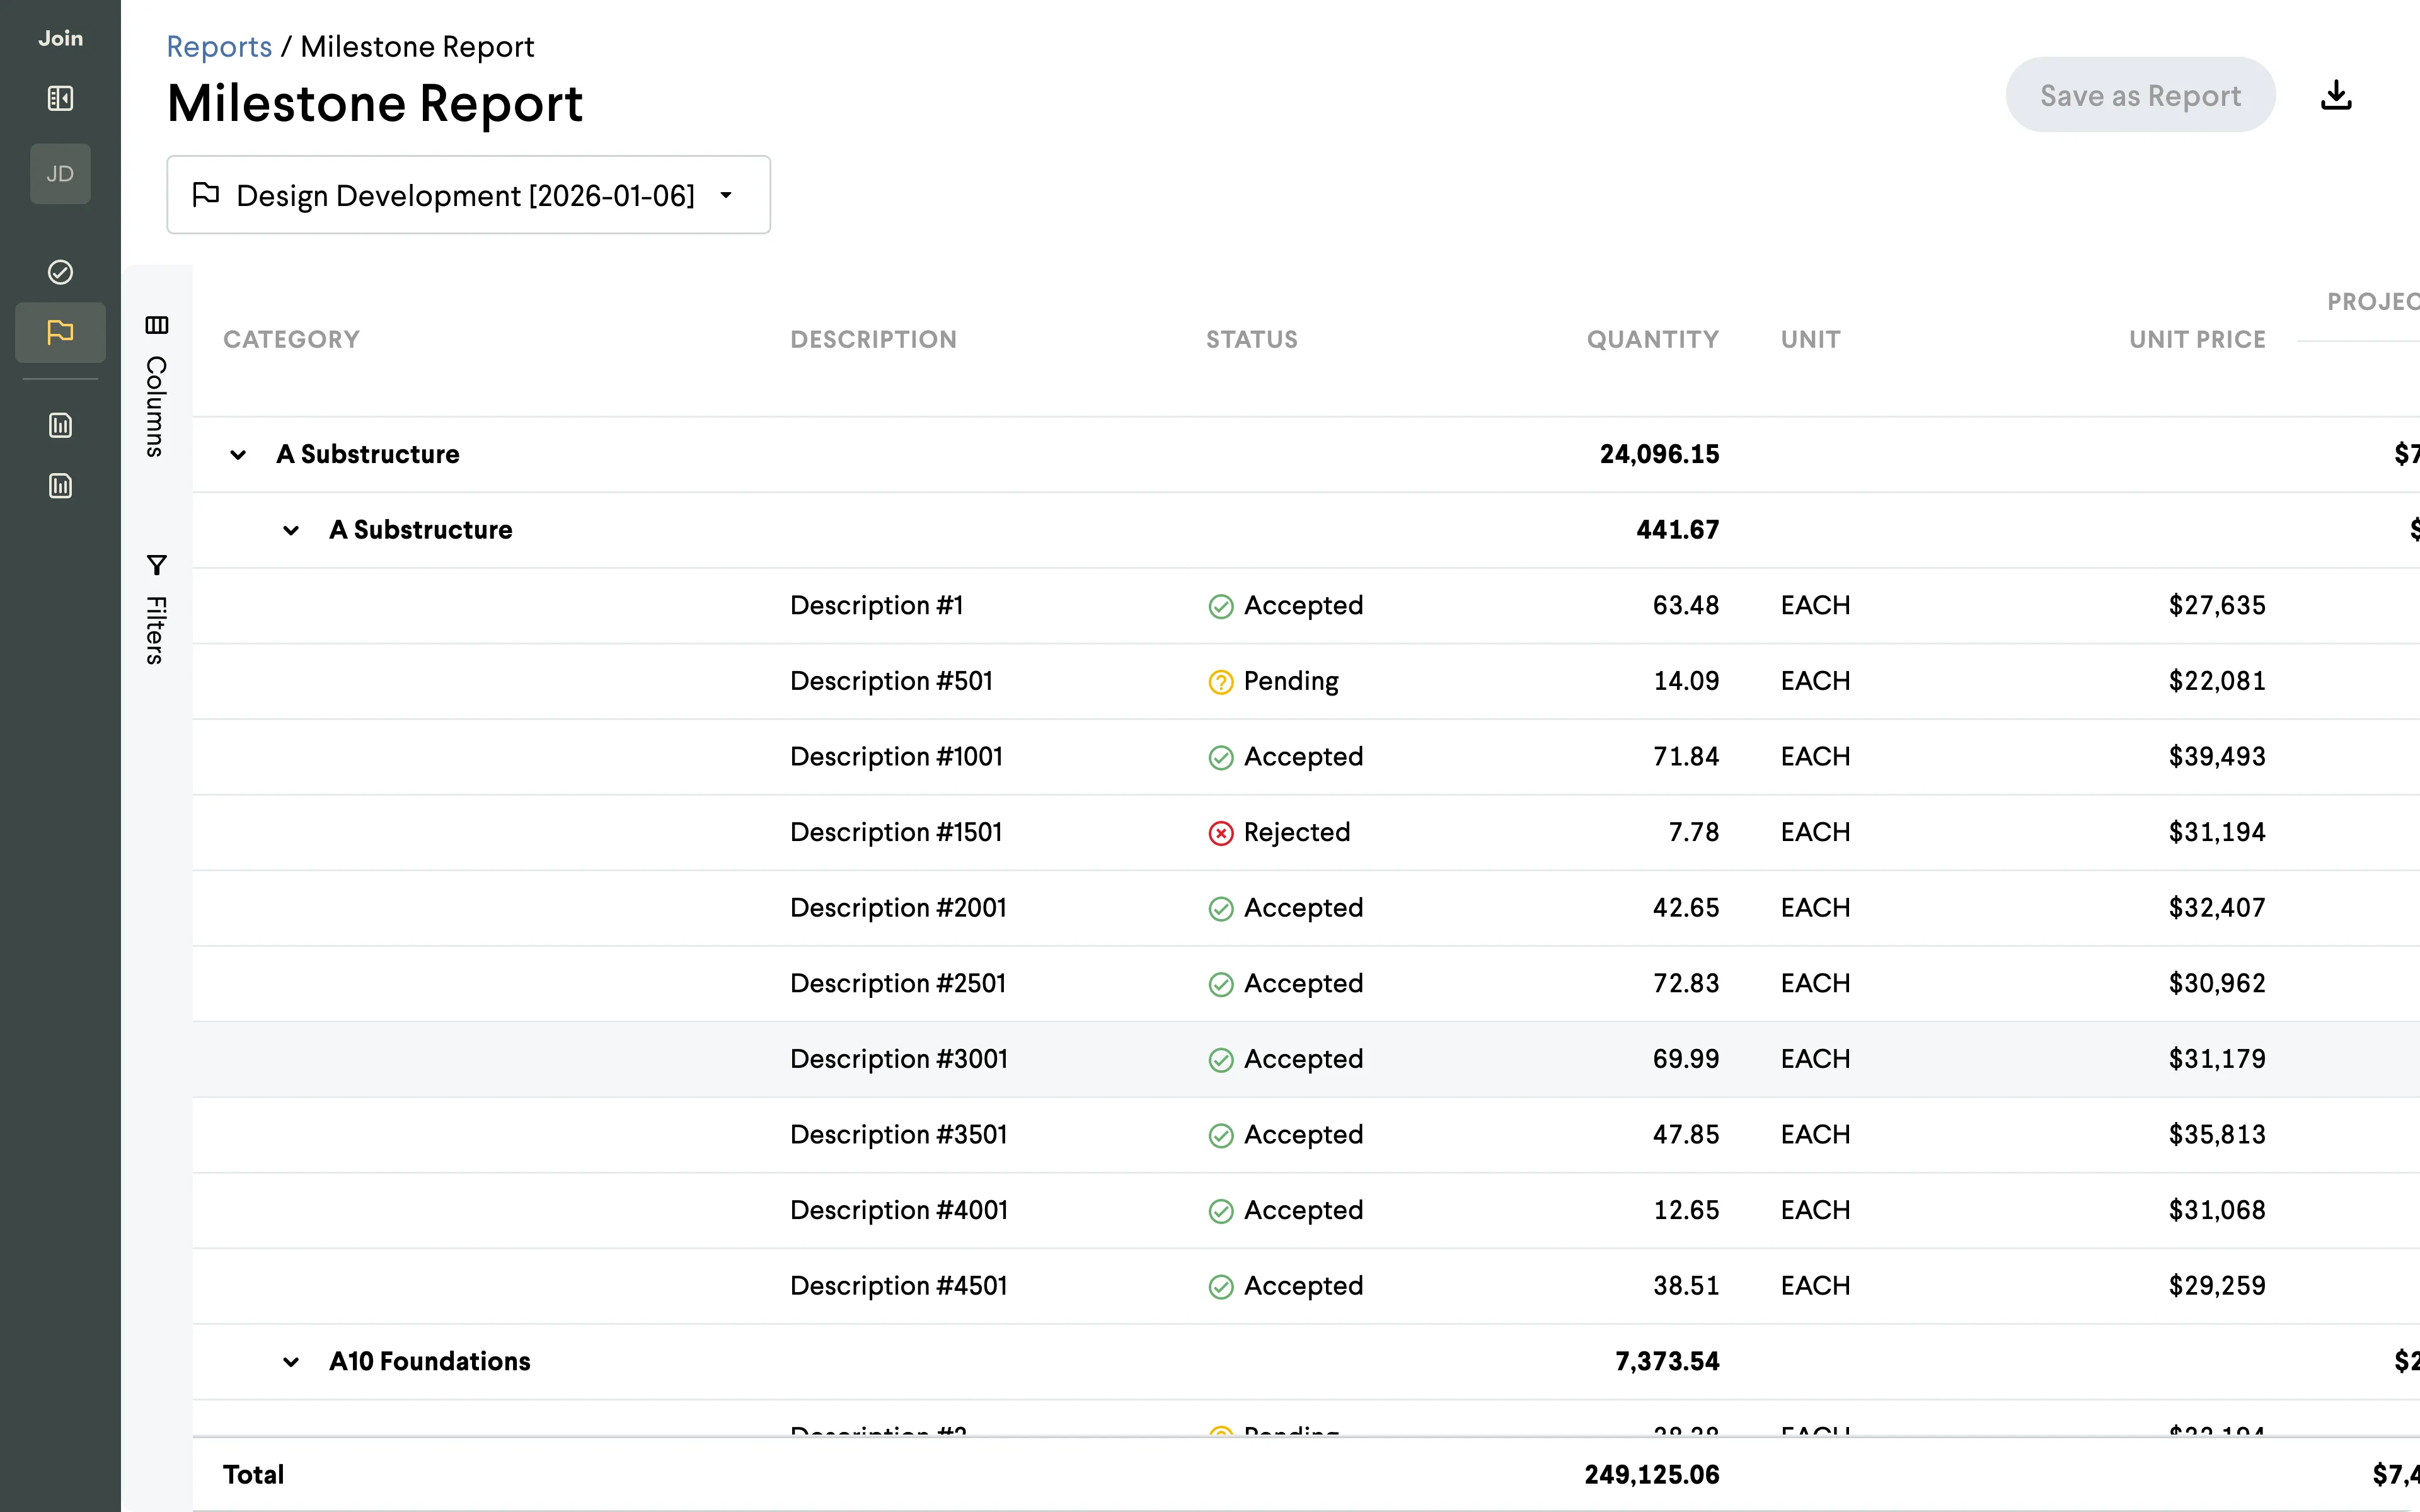Sort by the DESCRIPTION column header
This screenshot has width=2420, height=1512.
[873, 339]
